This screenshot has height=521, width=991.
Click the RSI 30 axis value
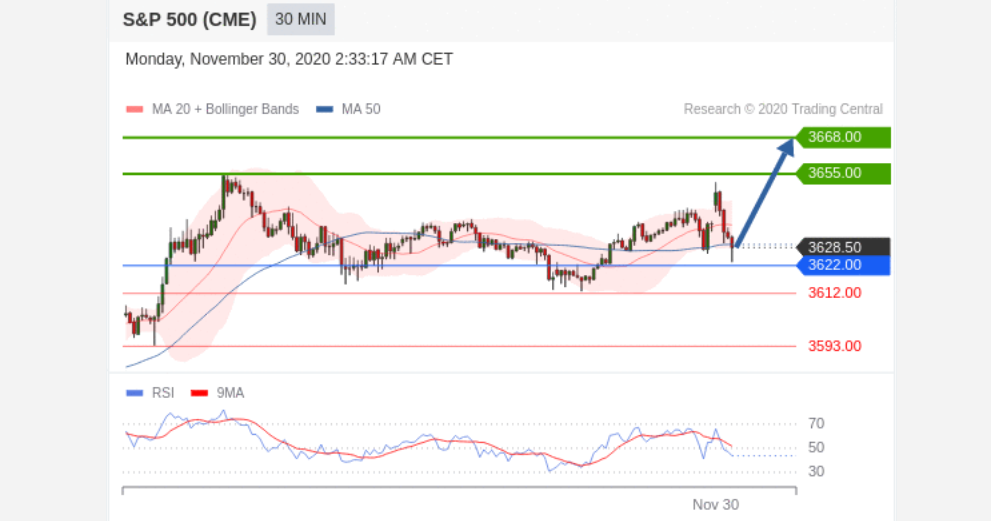(816, 472)
